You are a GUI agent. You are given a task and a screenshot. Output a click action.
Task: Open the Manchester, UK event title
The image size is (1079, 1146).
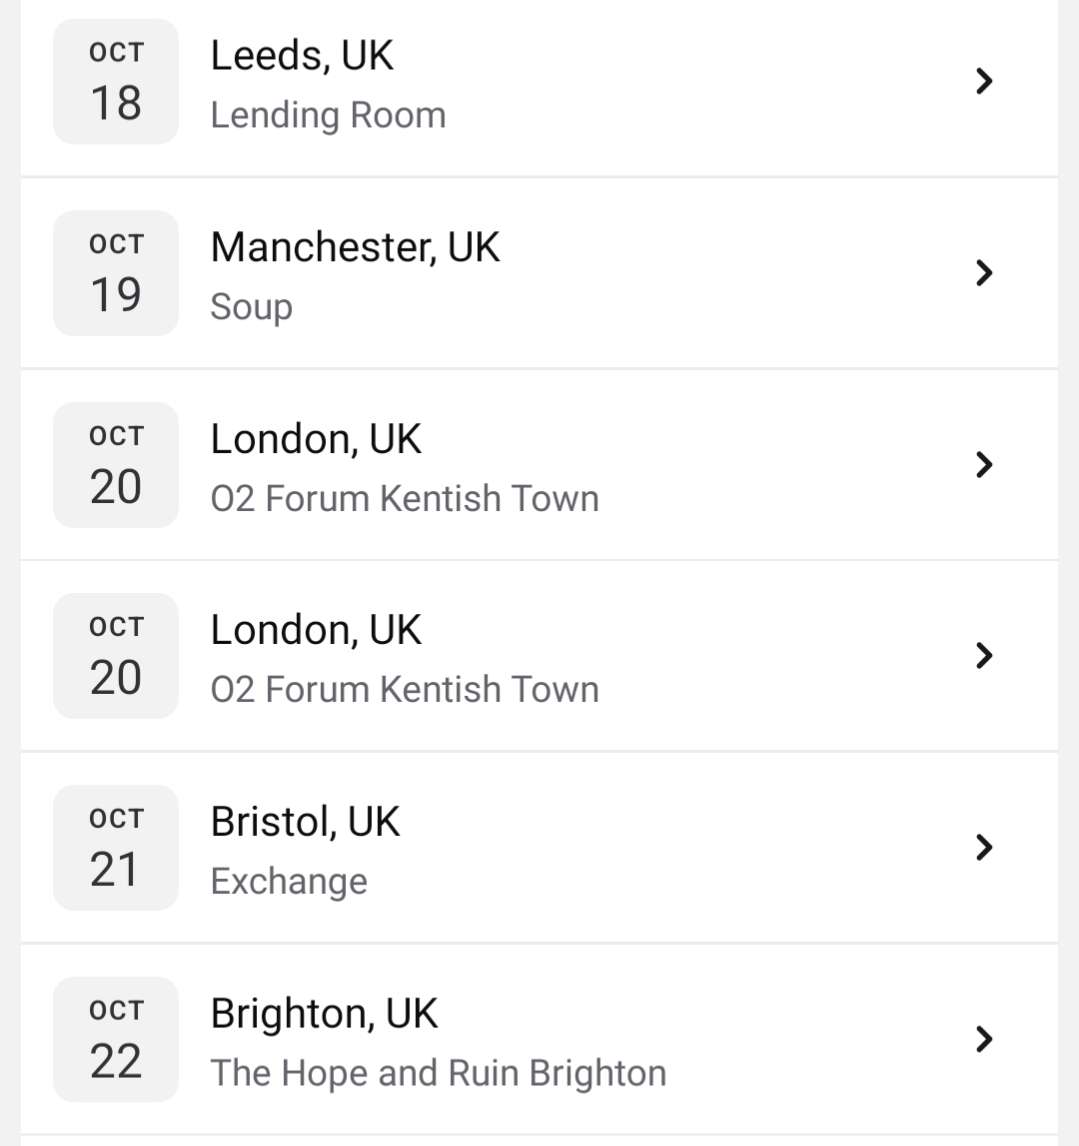355,247
